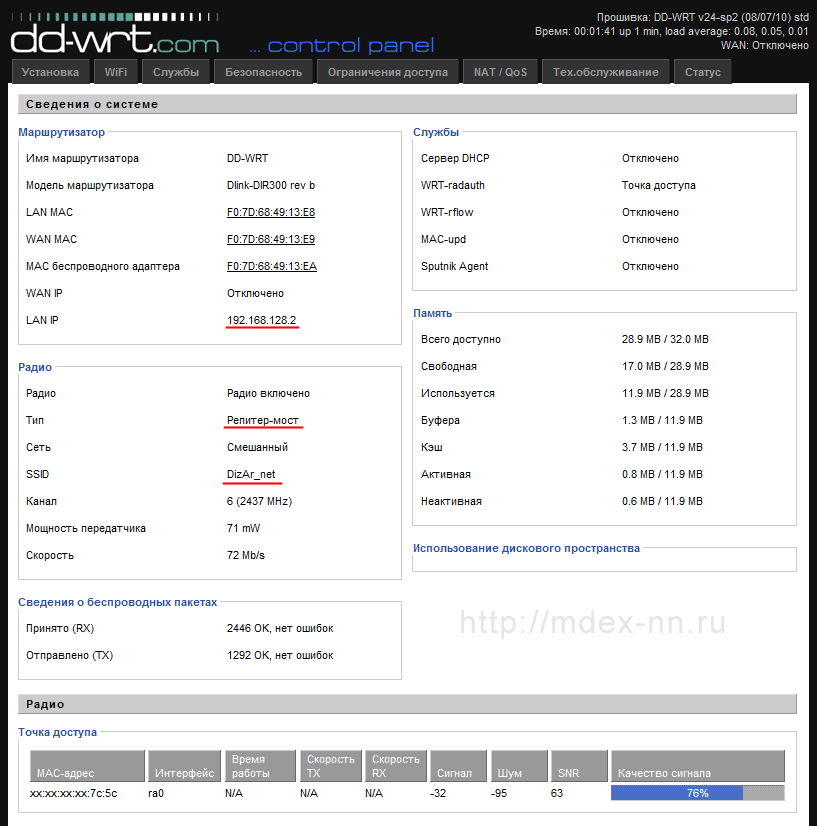This screenshot has width=817, height=826.
Task: Click the LAN IP address 192.168.128.2
Action: pos(261,320)
